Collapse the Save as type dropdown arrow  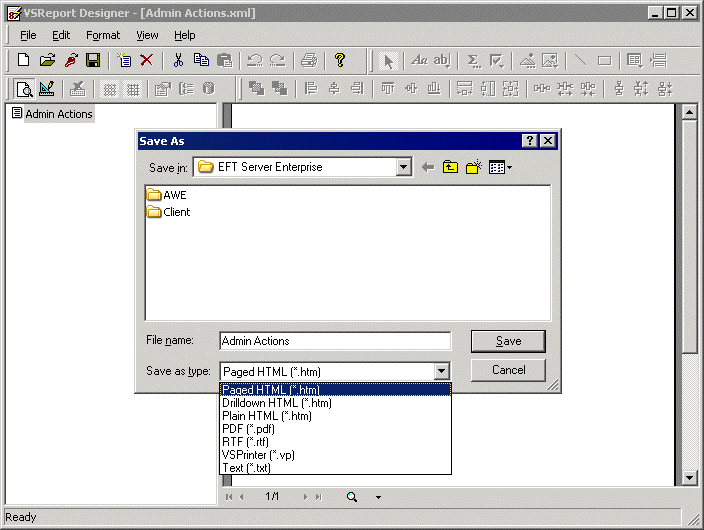coord(442,371)
